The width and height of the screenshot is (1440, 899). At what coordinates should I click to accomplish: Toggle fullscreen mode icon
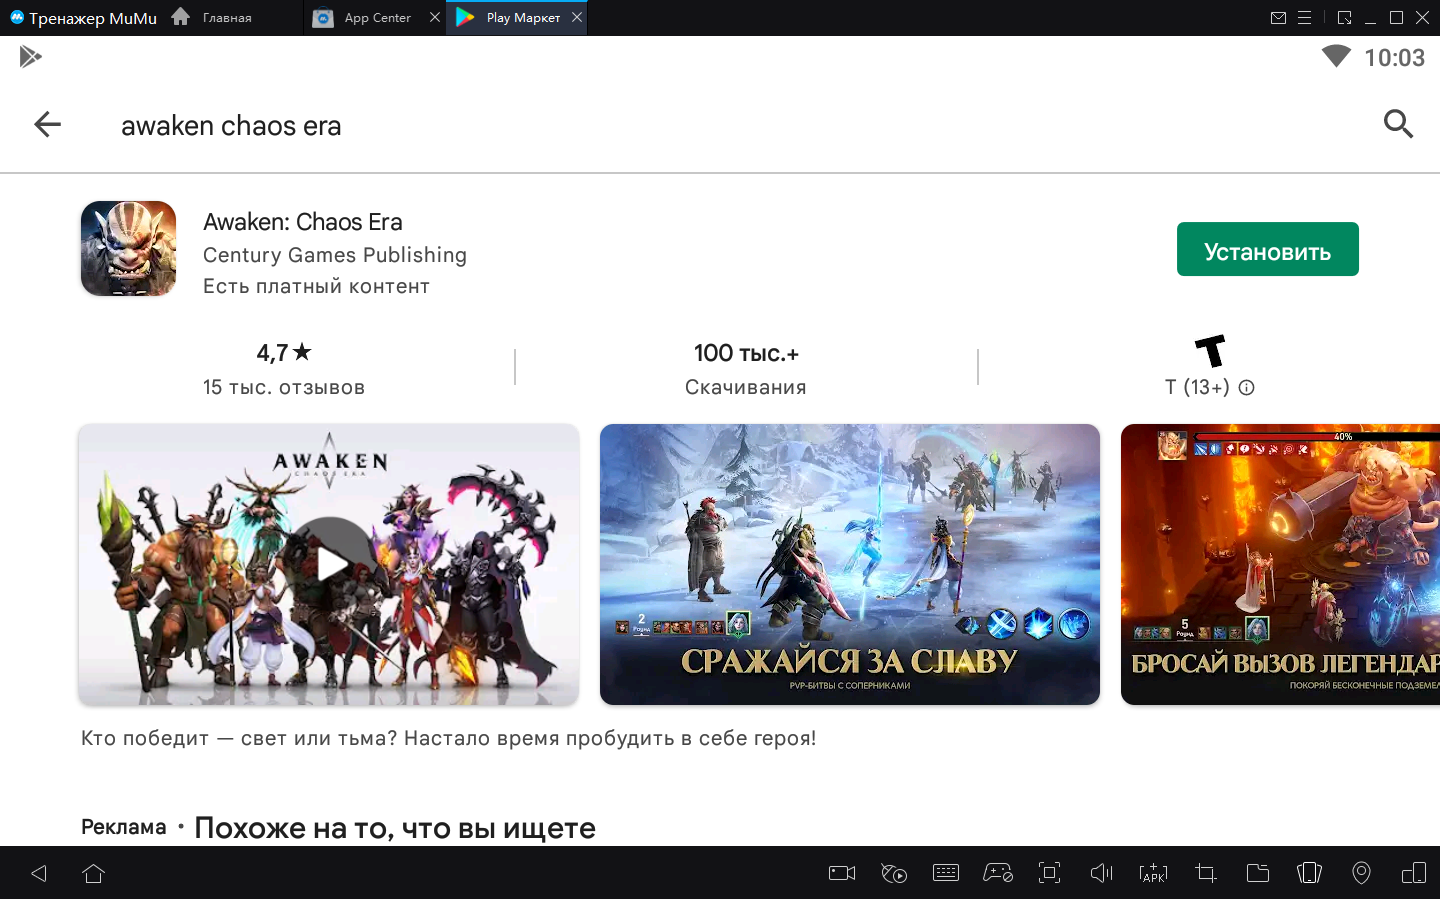pyautogui.click(x=1049, y=873)
